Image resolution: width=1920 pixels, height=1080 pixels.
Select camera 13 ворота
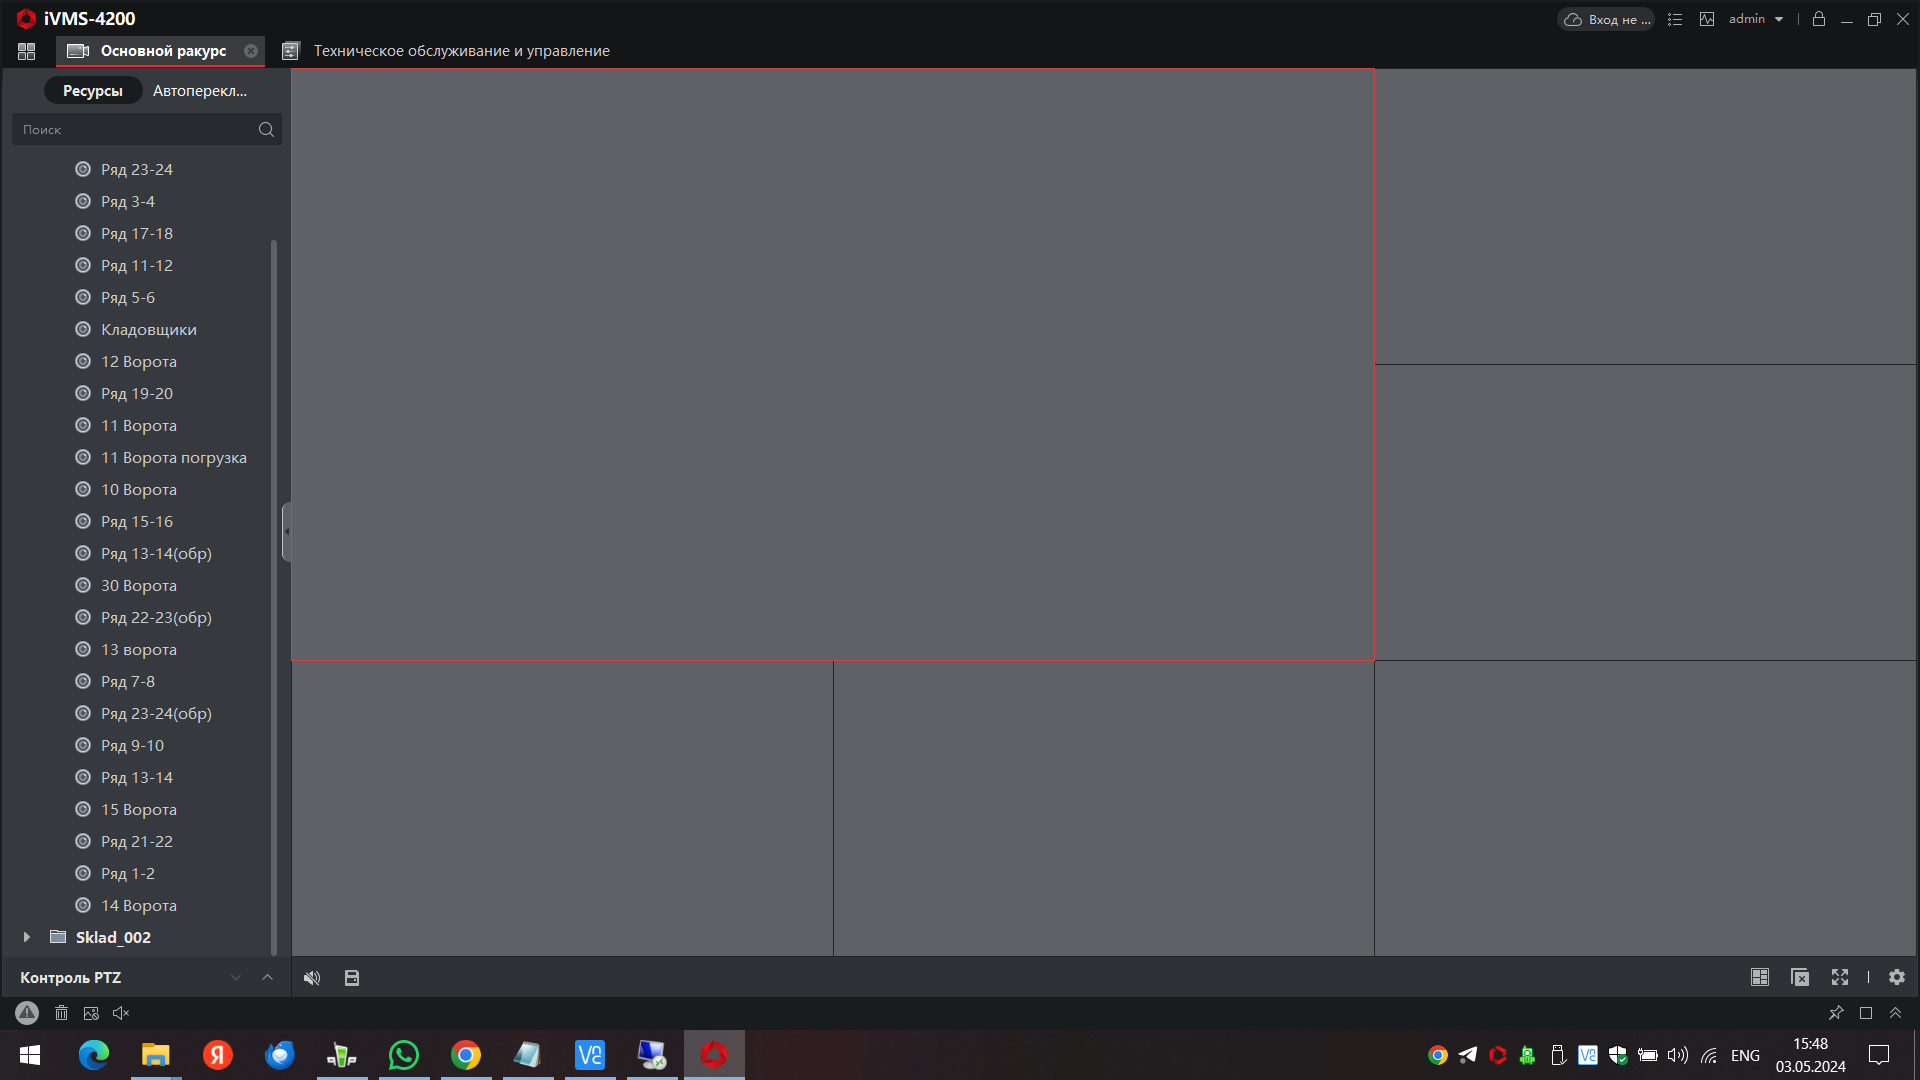tap(139, 650)
